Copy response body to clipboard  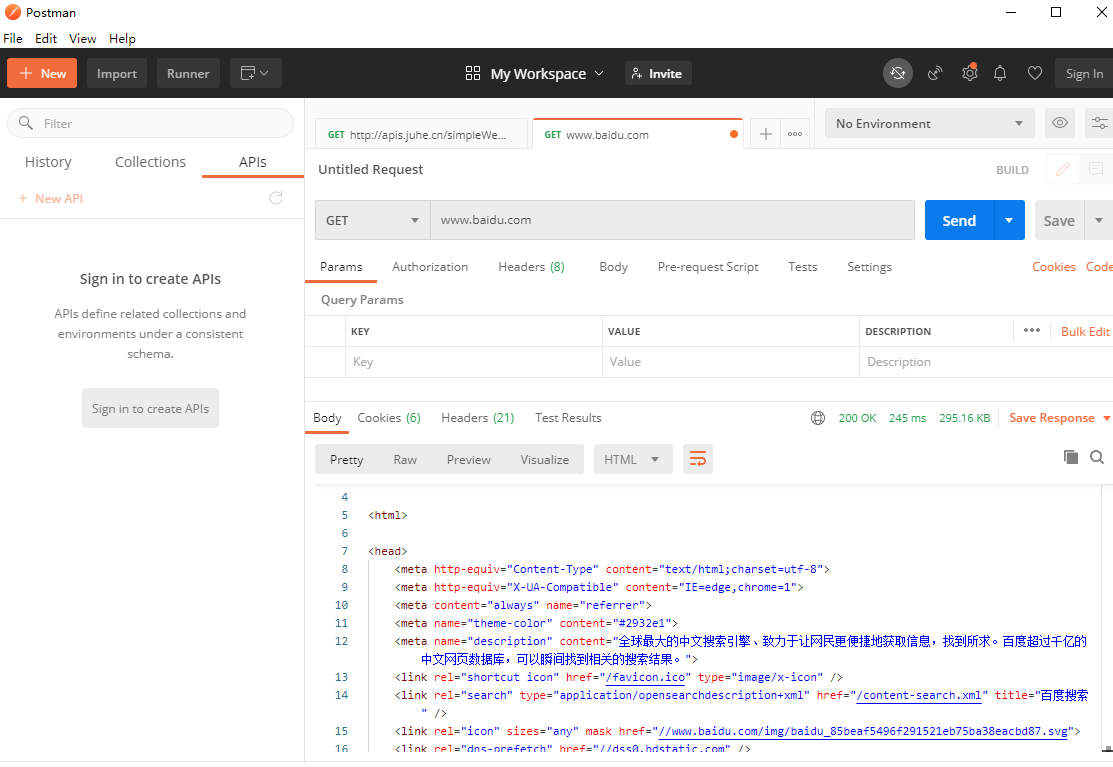click(x=1070, y=457)
